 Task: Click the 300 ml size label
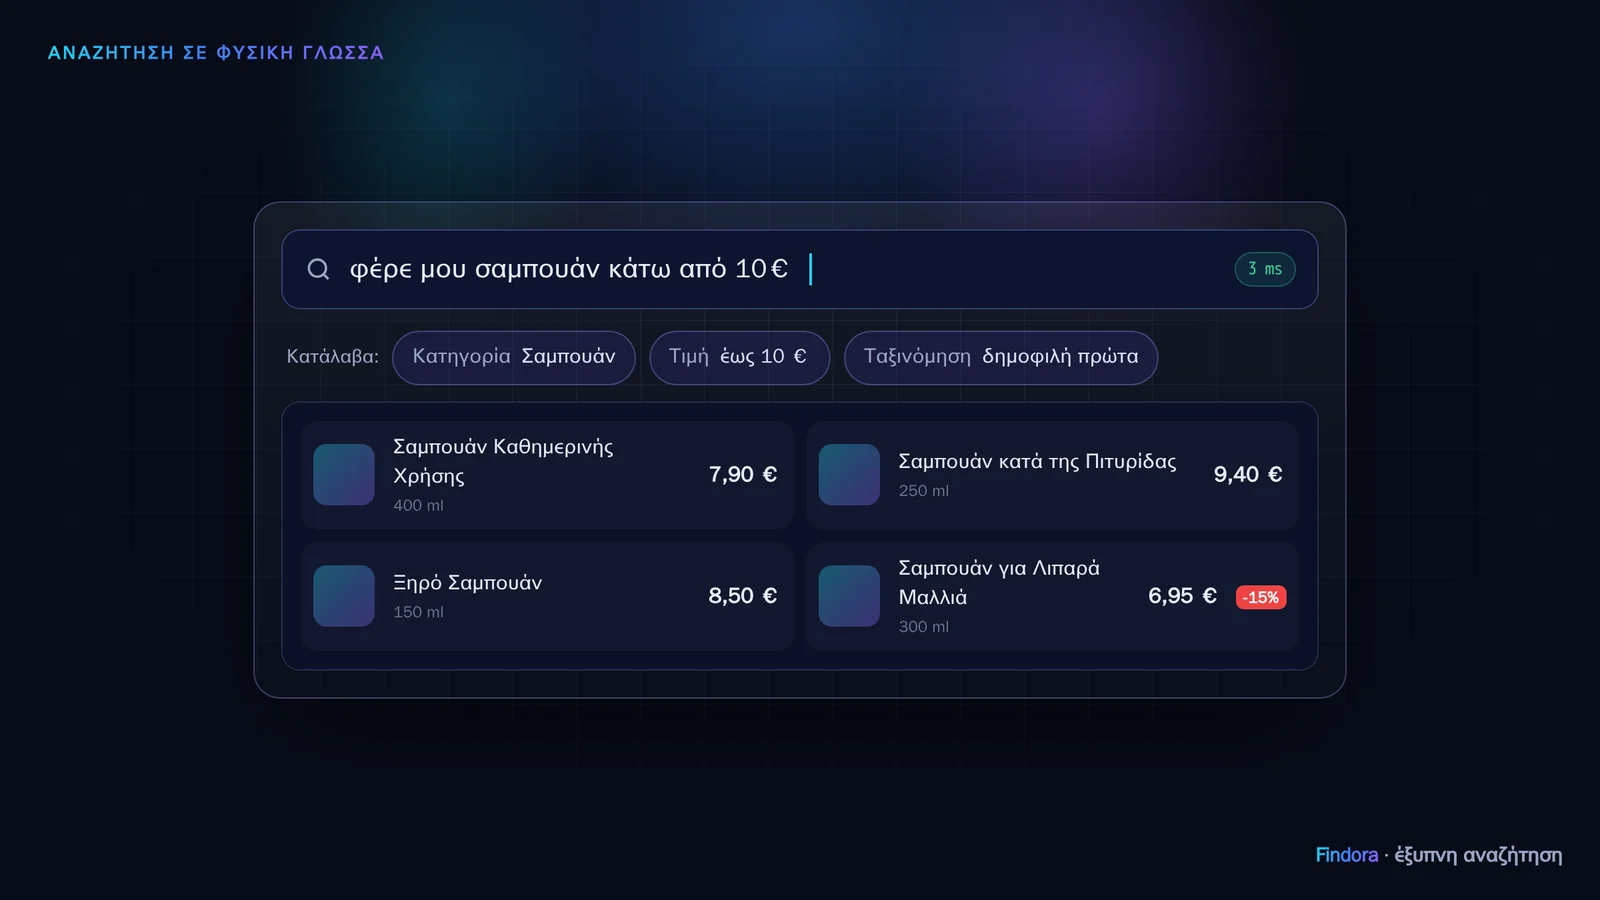pos(924,626)
